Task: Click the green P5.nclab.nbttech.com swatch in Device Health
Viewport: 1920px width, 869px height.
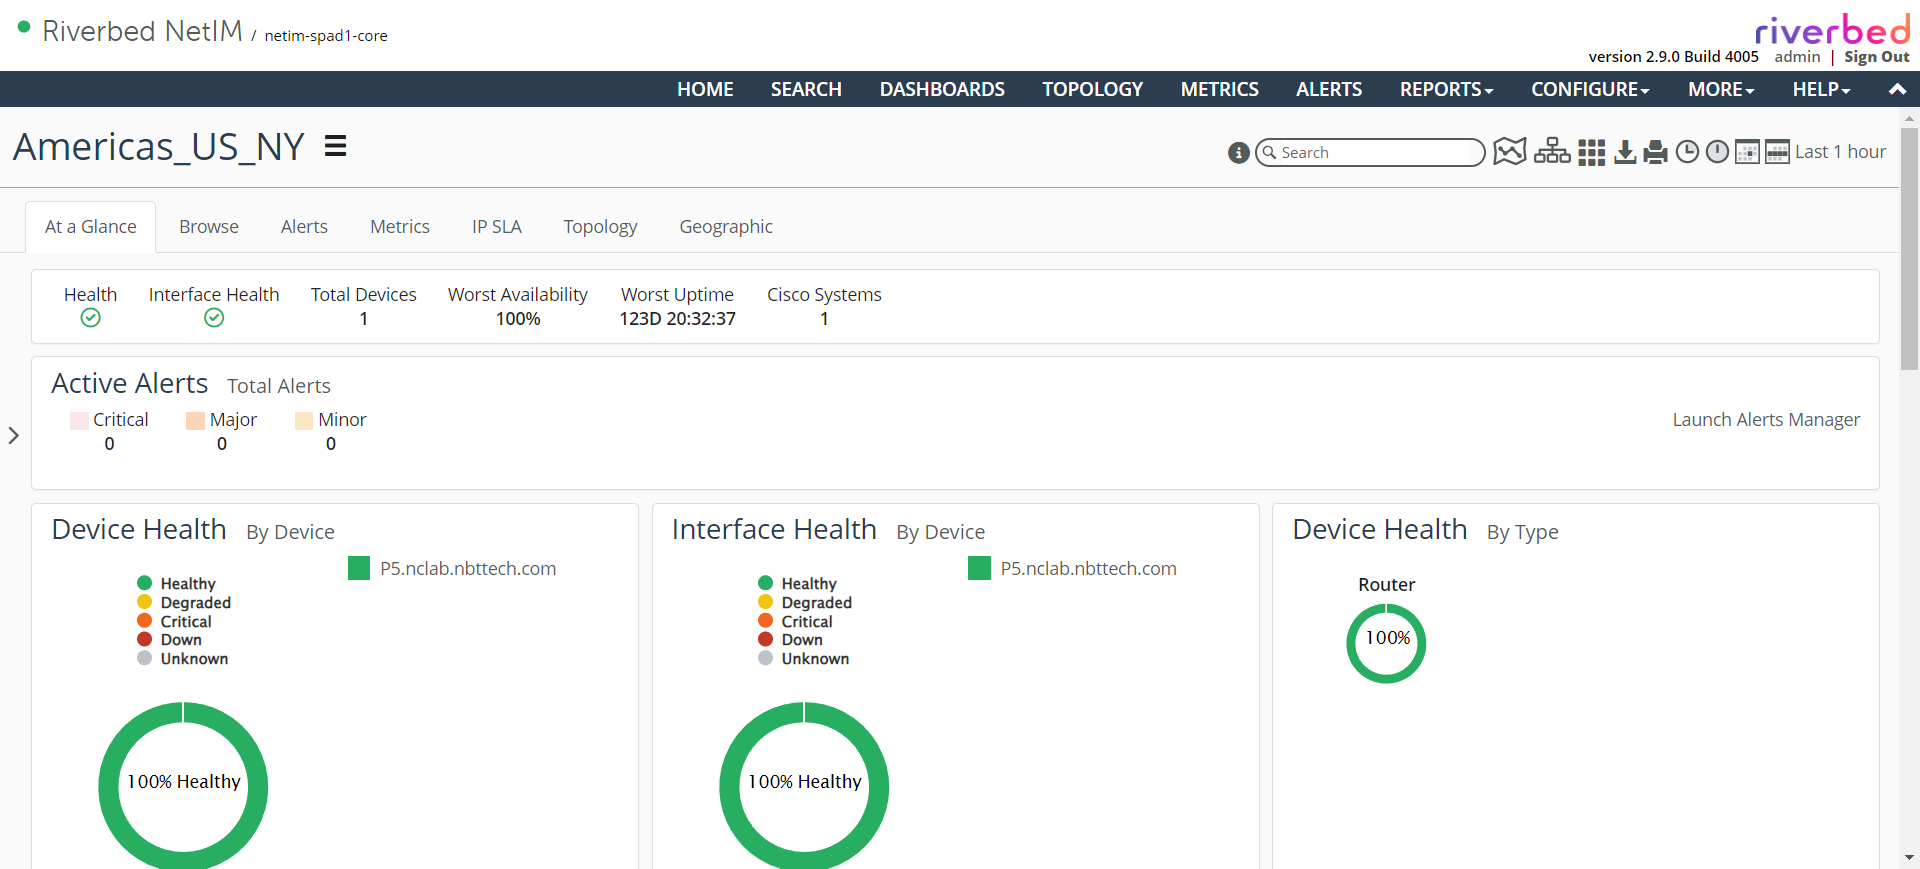Action: 359,569
